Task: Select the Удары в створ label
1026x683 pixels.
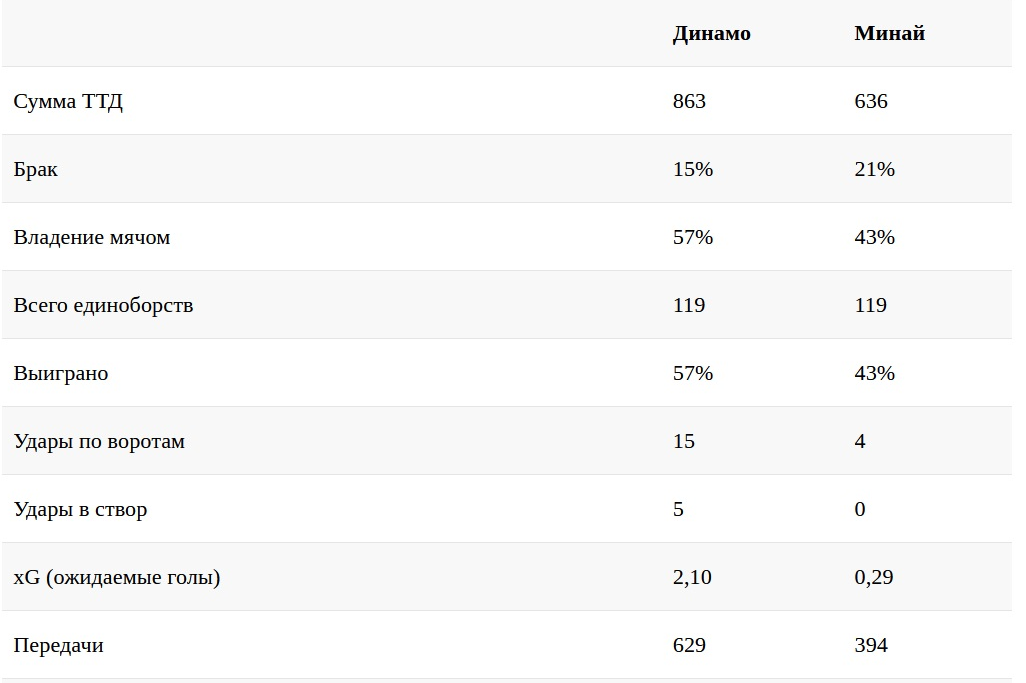Action: coord(80,509)
